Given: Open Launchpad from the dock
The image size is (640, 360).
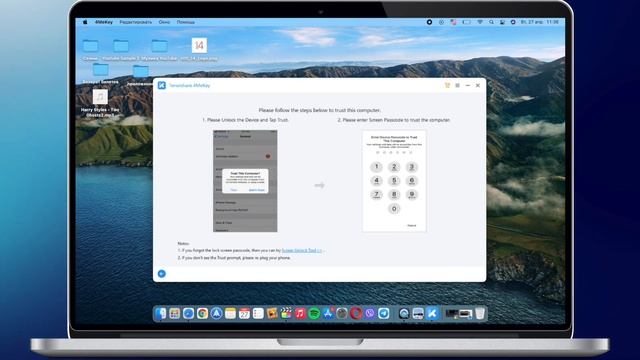Looking at the screenshot, I should click(174, 313).
